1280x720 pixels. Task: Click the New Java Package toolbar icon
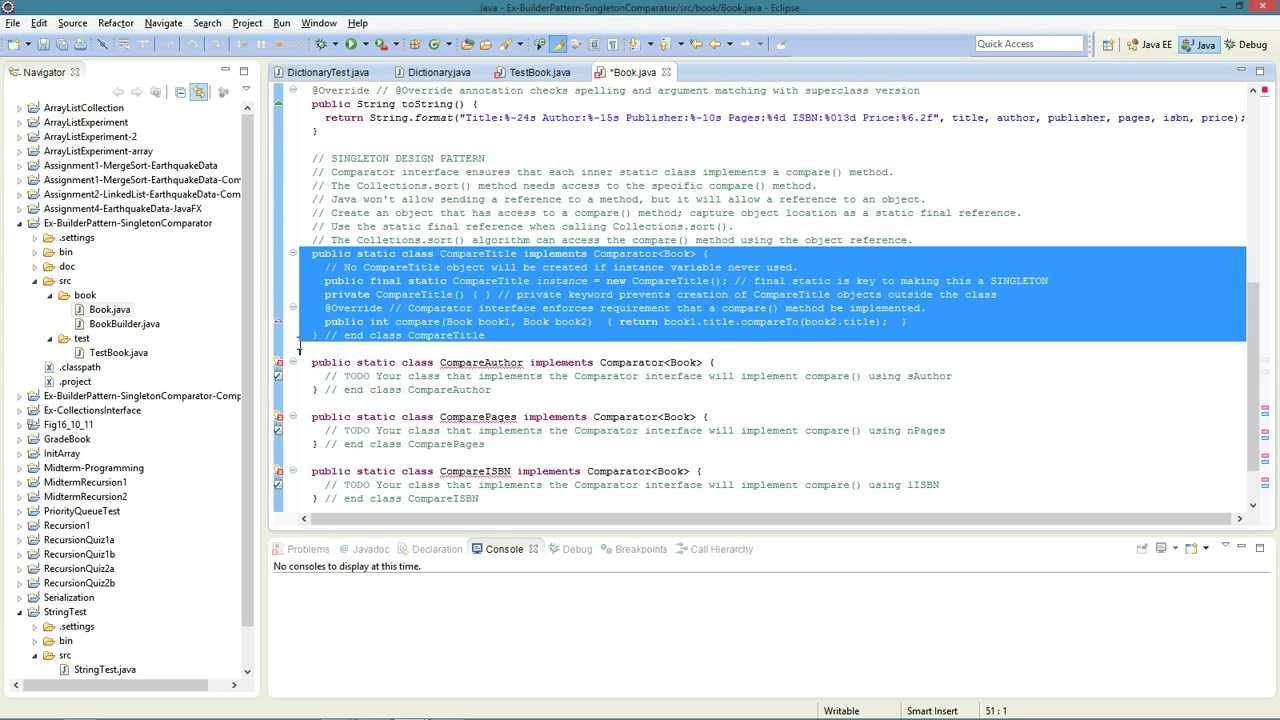tap(414, 44)
